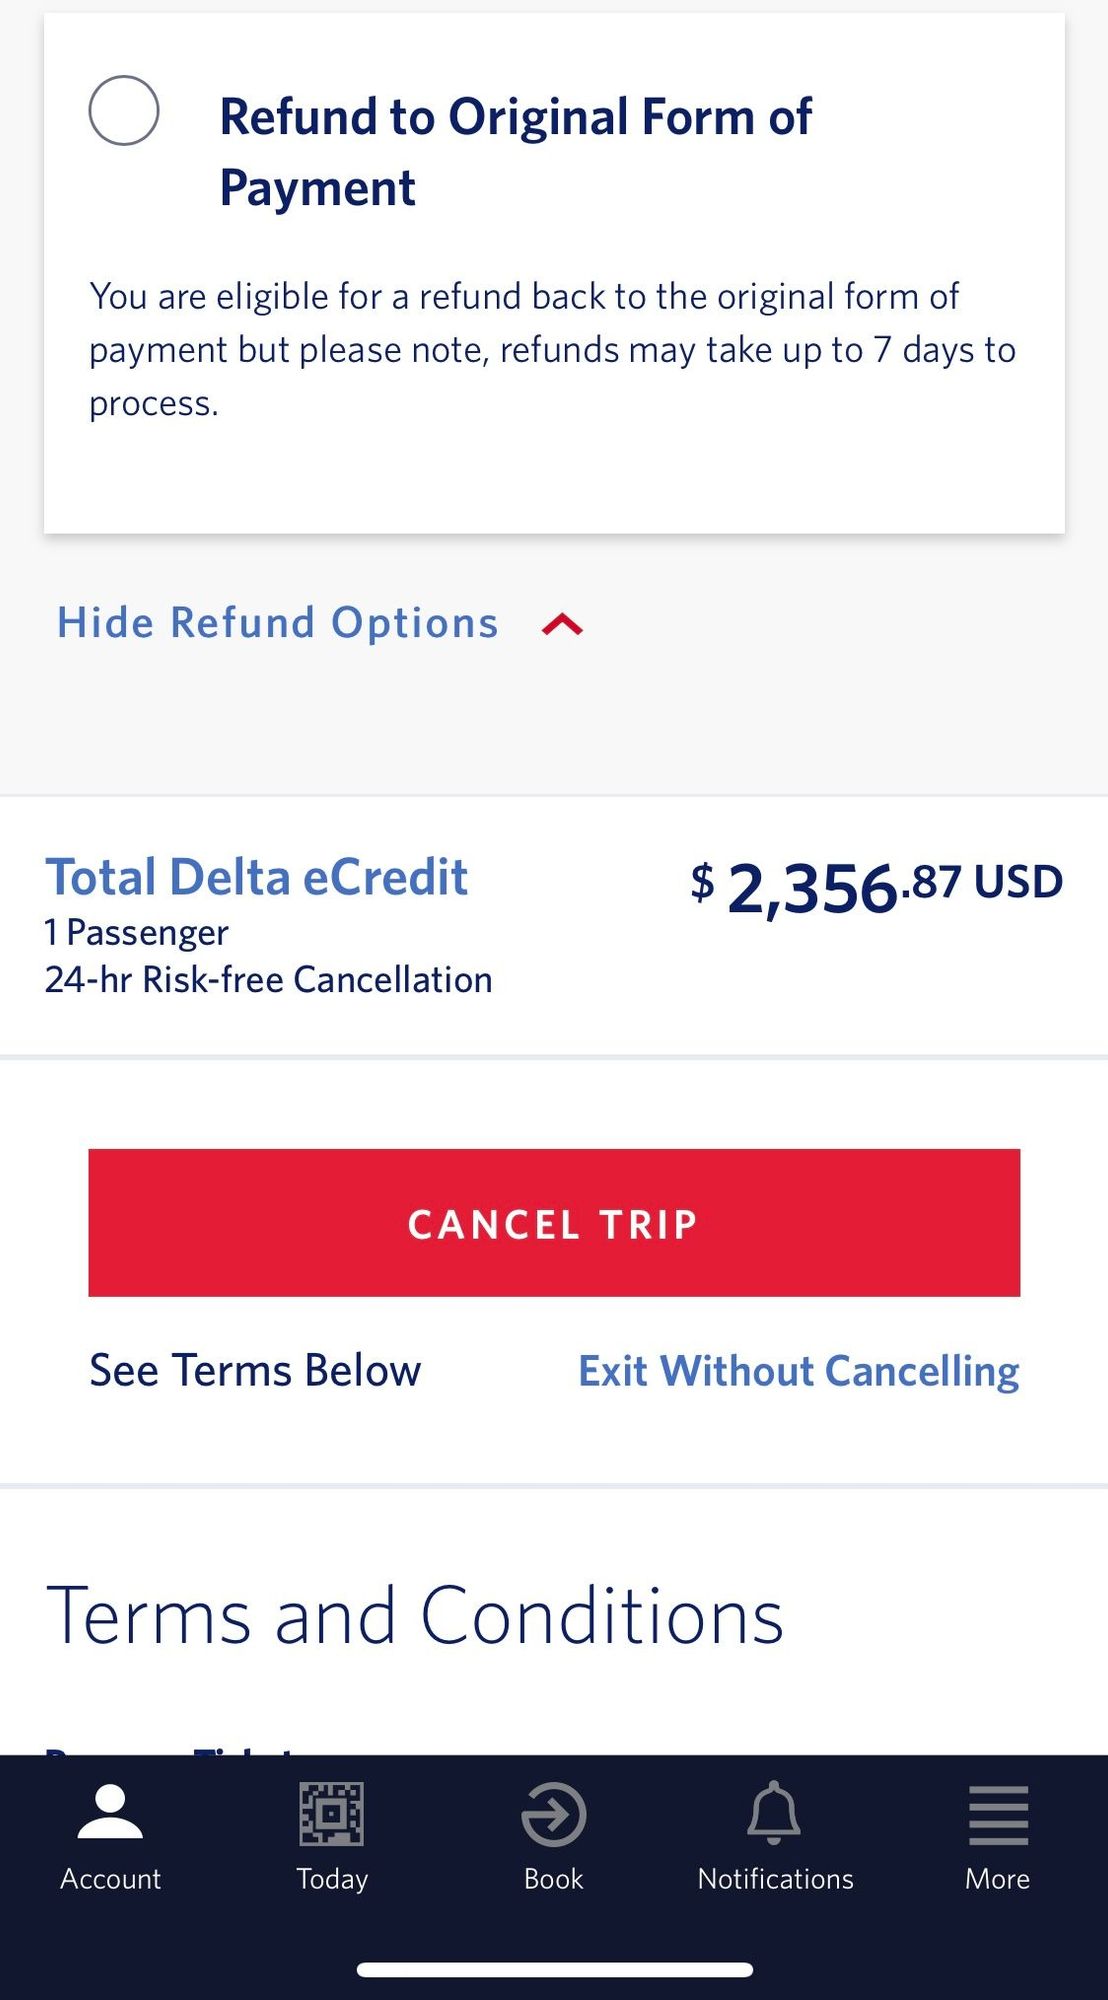
Task: Select the More tab label
Action: tap(997, 1879)
